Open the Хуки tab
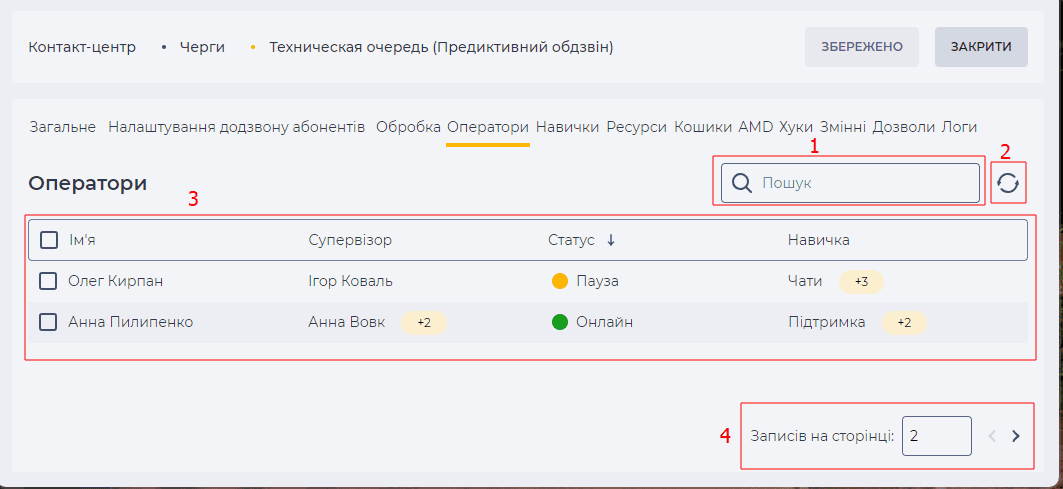 coord(797,127)
